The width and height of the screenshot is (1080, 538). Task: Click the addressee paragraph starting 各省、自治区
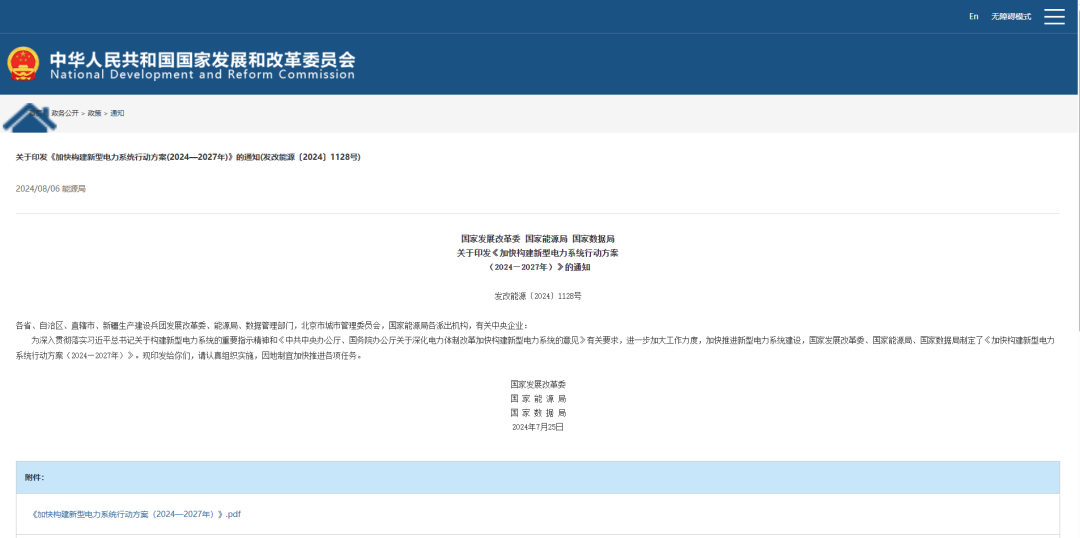[272, 325]
